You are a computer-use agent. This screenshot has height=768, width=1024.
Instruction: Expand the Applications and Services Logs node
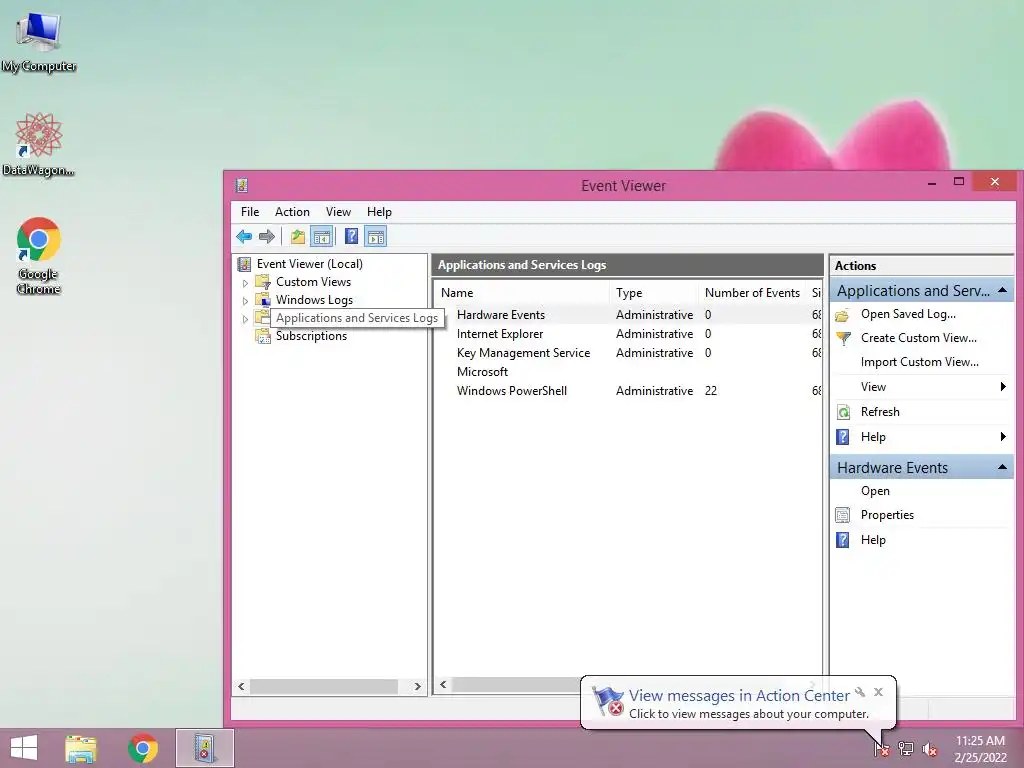point(246,319)
